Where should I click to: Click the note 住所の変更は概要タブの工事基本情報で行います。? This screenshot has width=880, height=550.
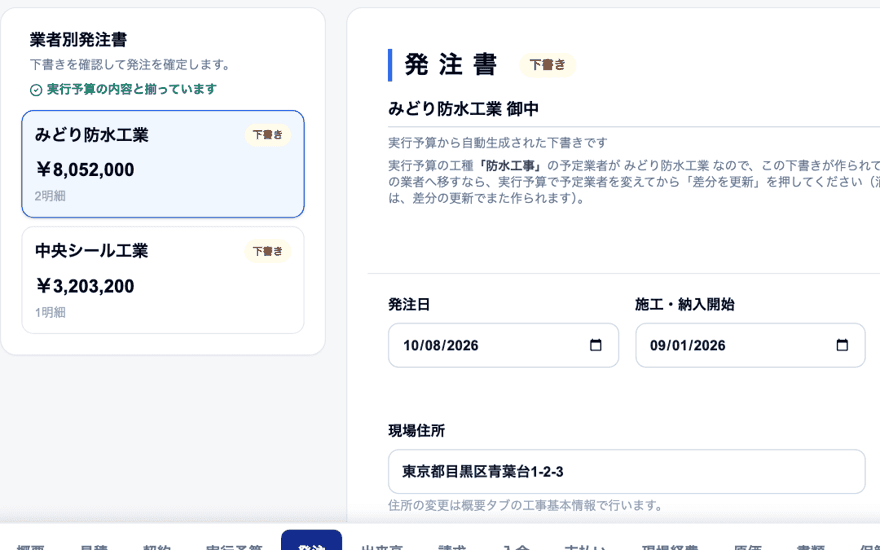click(x=525, y=506)
